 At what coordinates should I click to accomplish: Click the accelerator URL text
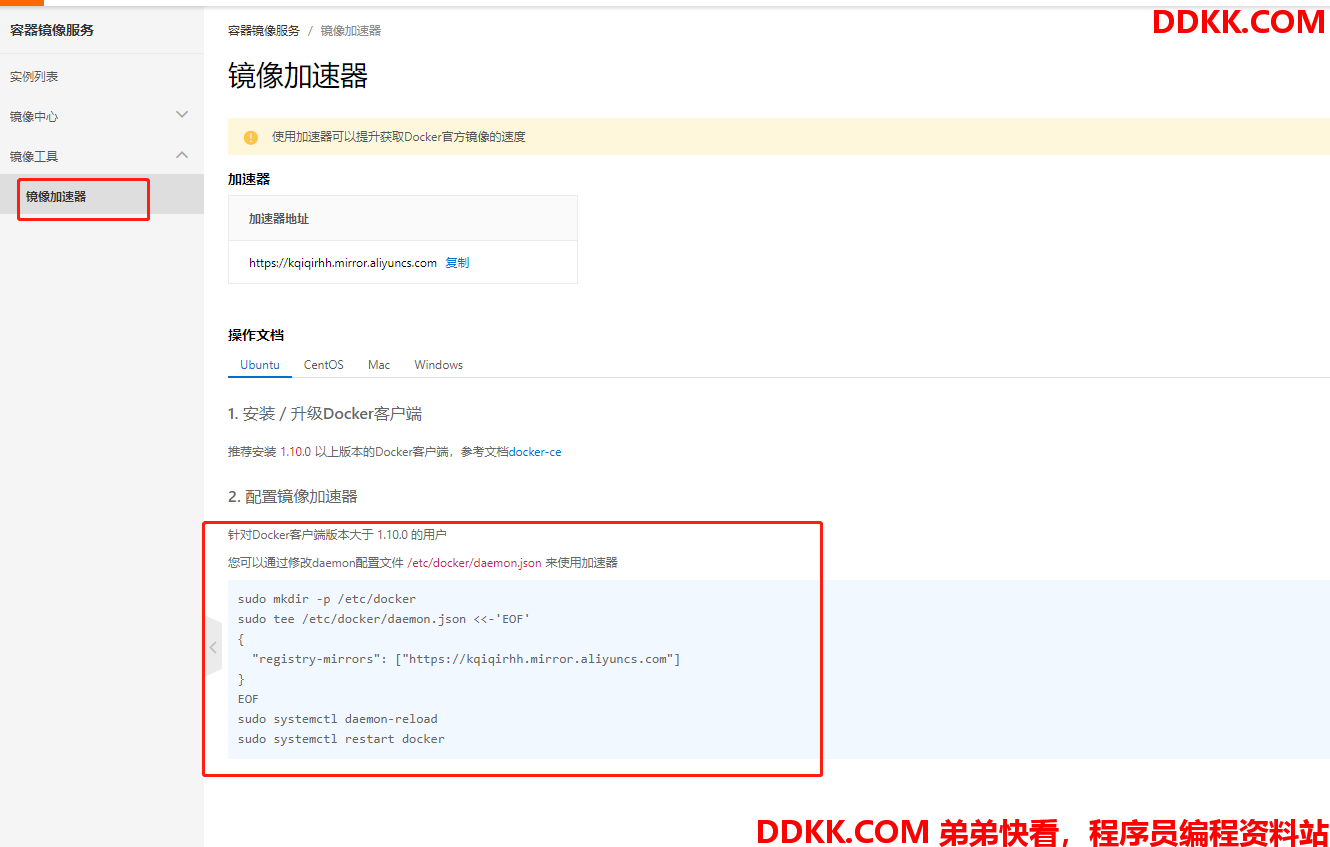(343, 263)
